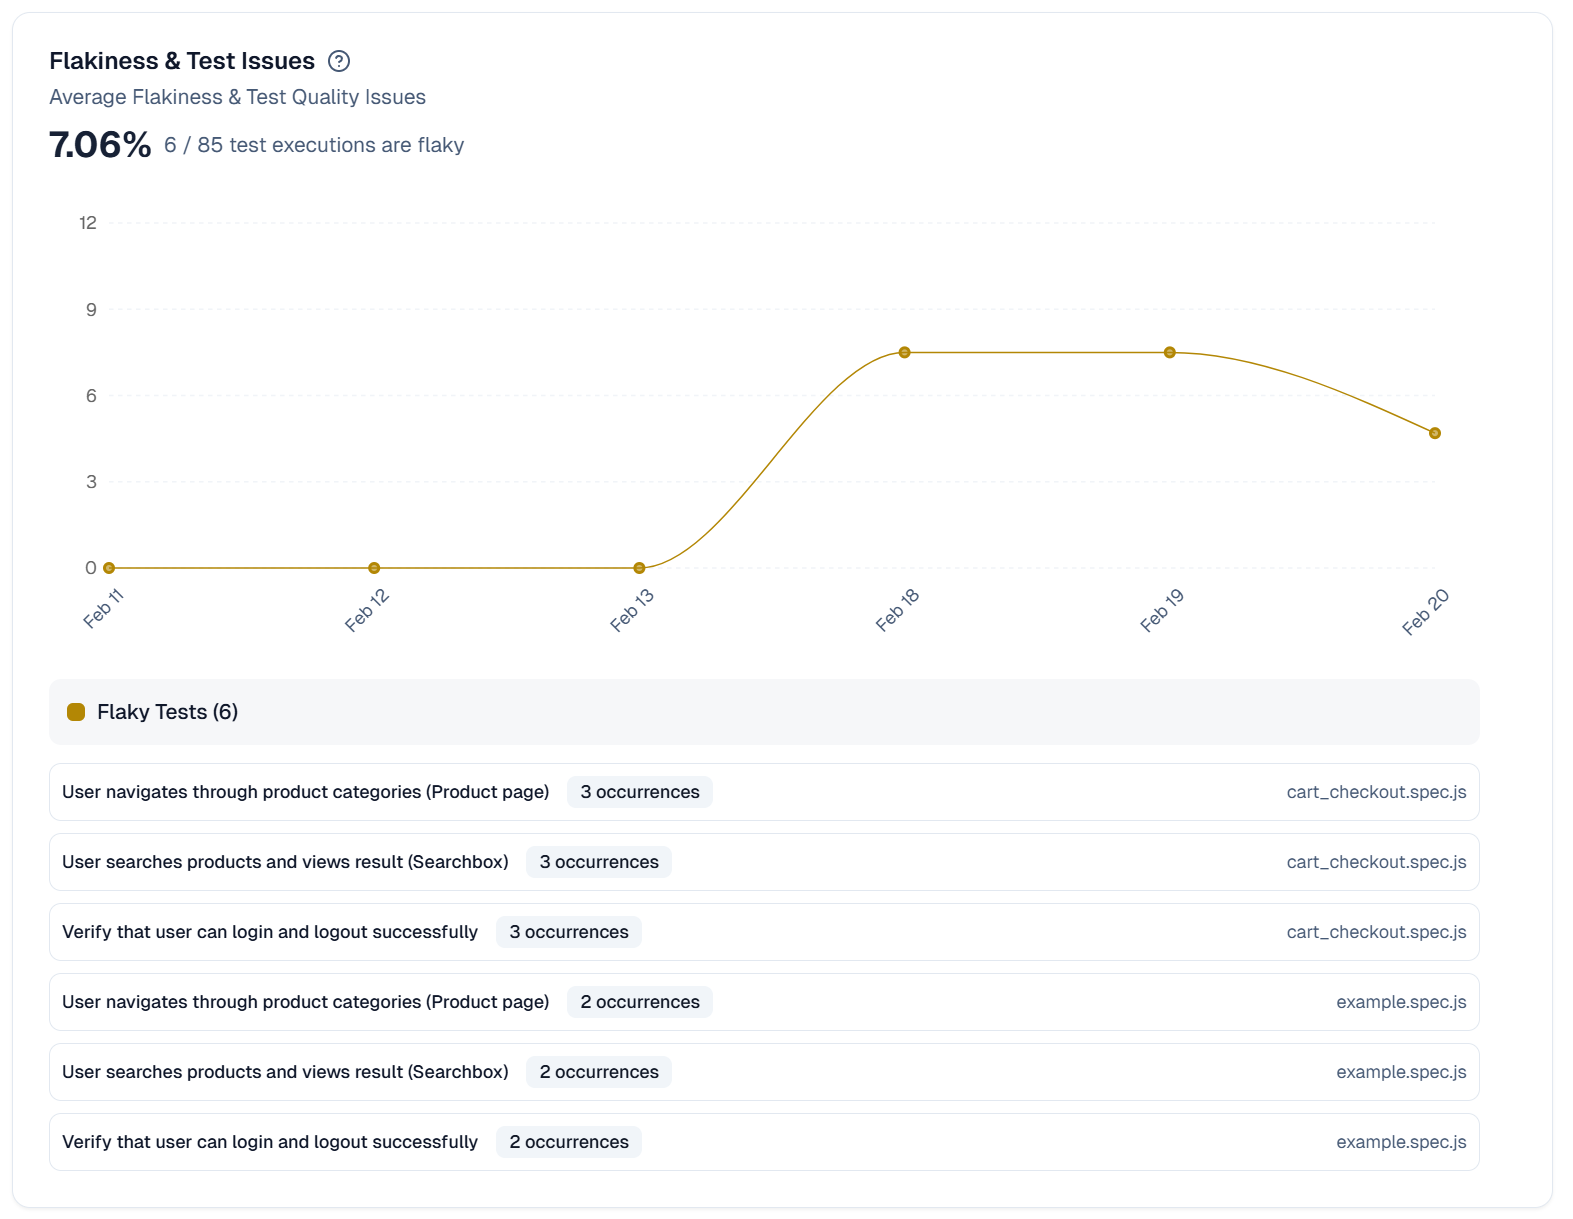Open product categories test with 2 occurrences
Image resolution: width=1573 pixels, height=1219 pixels.
click(x=305, y=1002)
